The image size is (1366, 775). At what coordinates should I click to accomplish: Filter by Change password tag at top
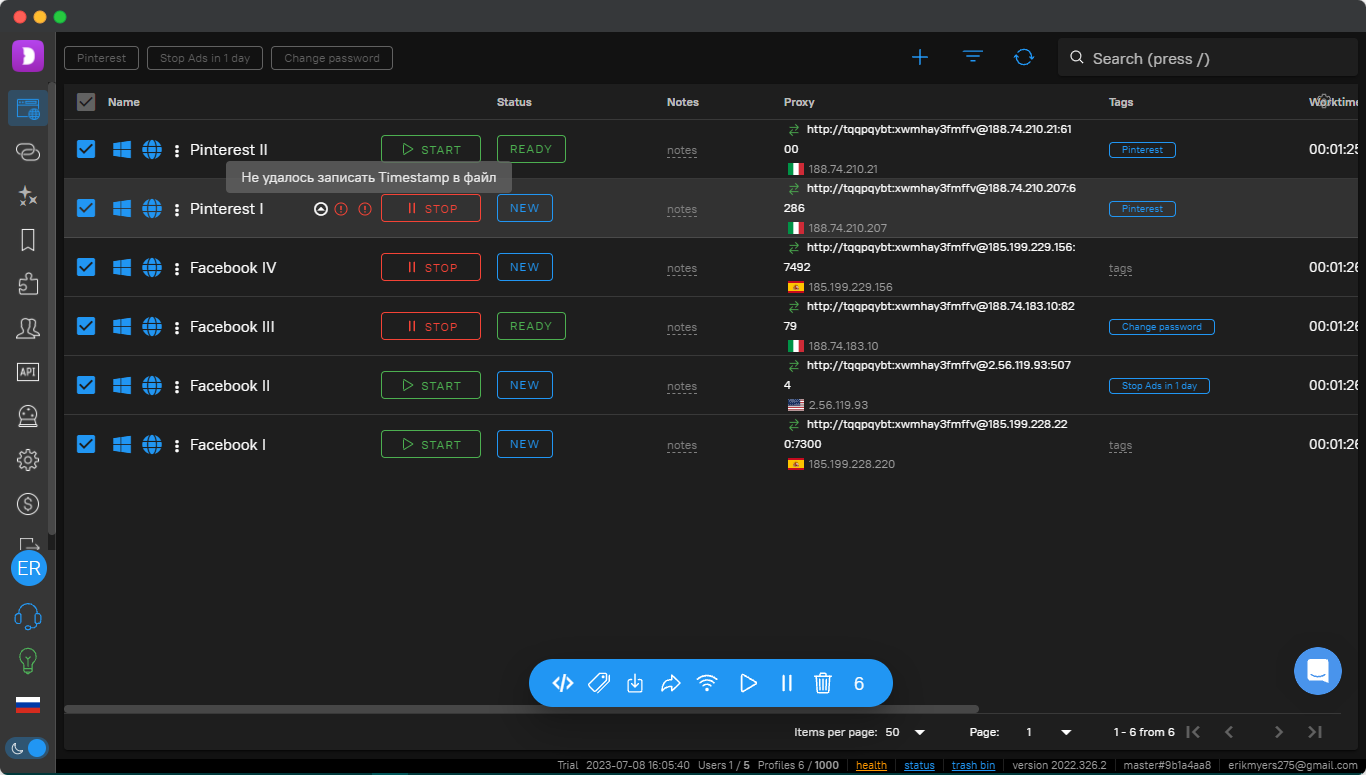coord(332,58)
